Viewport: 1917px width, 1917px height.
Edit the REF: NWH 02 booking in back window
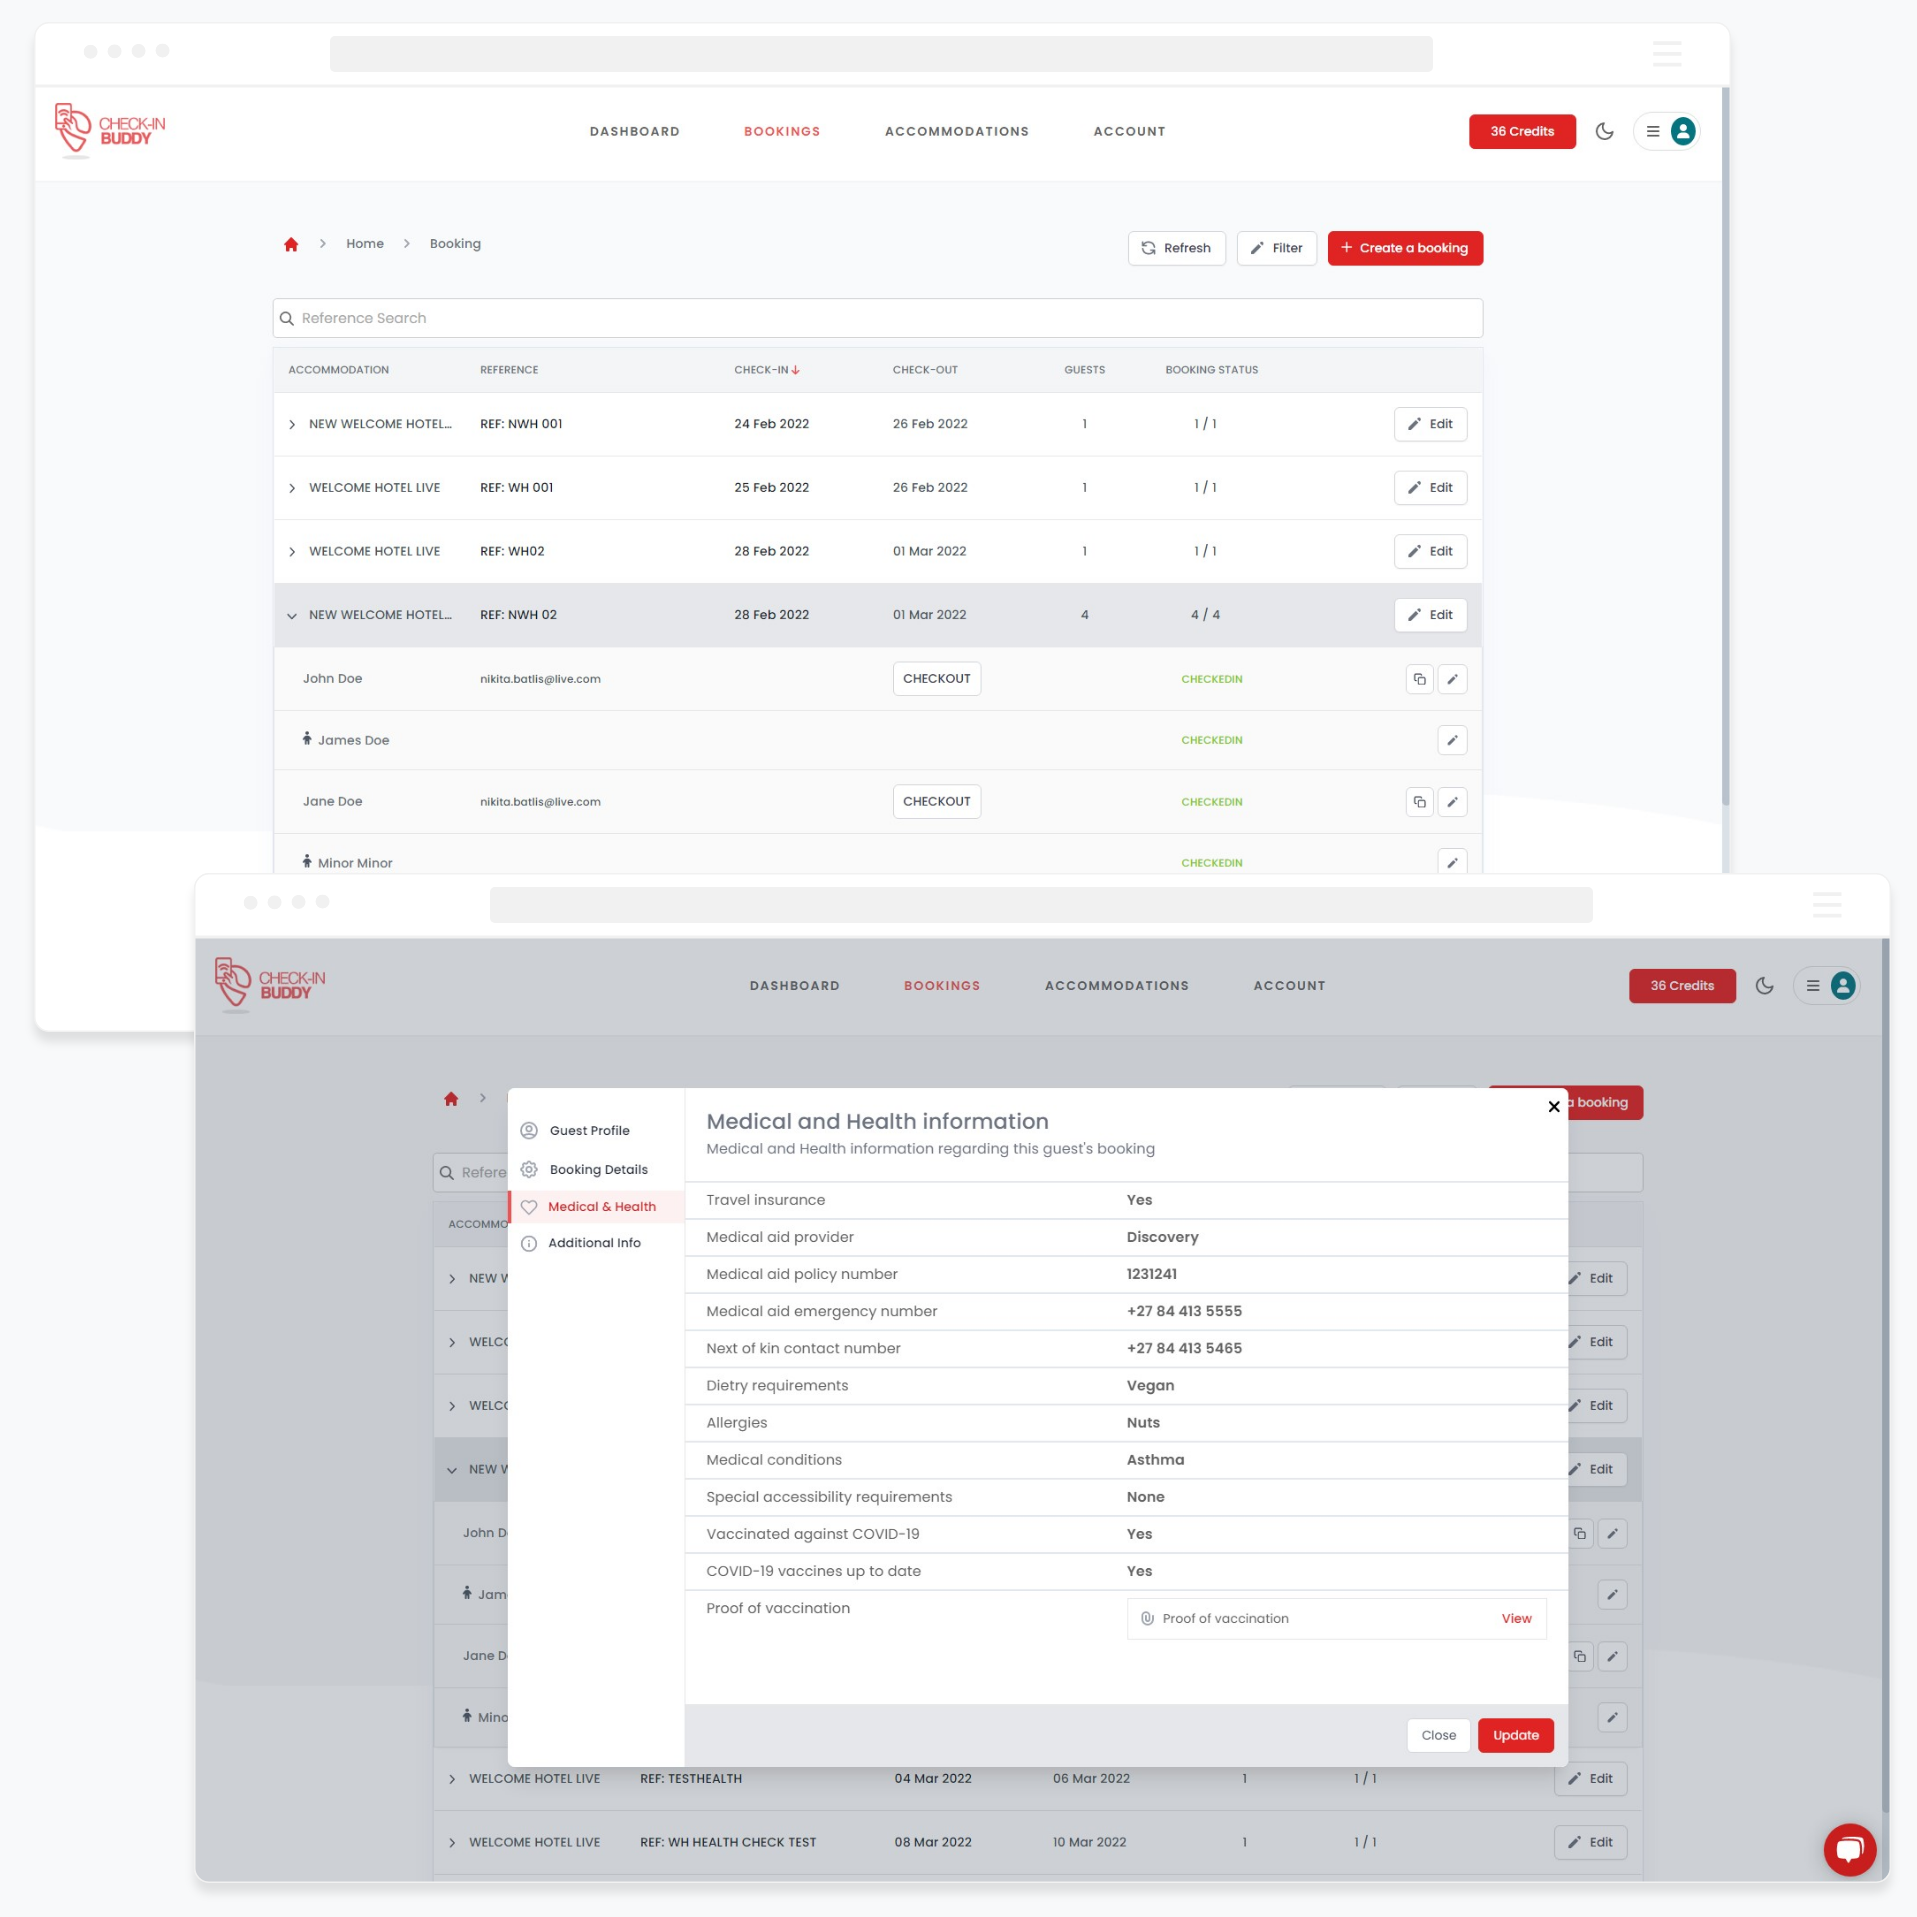pyautogui.click(x=1430, y=615)
